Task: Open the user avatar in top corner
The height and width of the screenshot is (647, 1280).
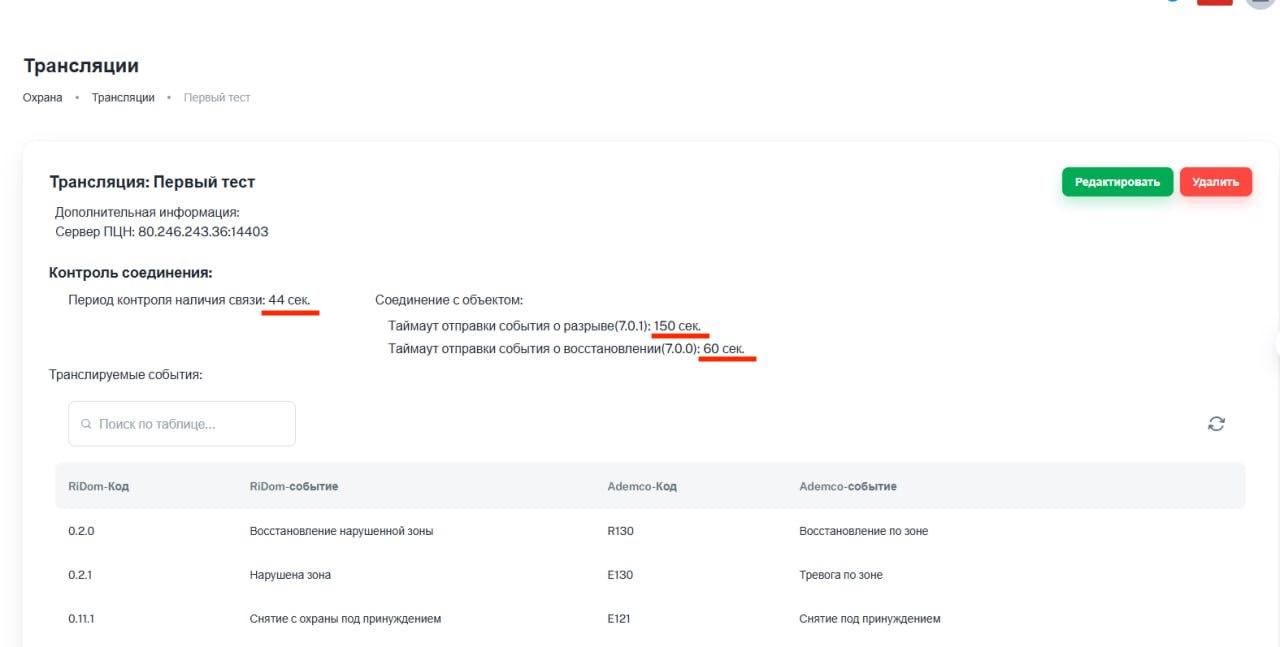Action: pos(1260,2)
